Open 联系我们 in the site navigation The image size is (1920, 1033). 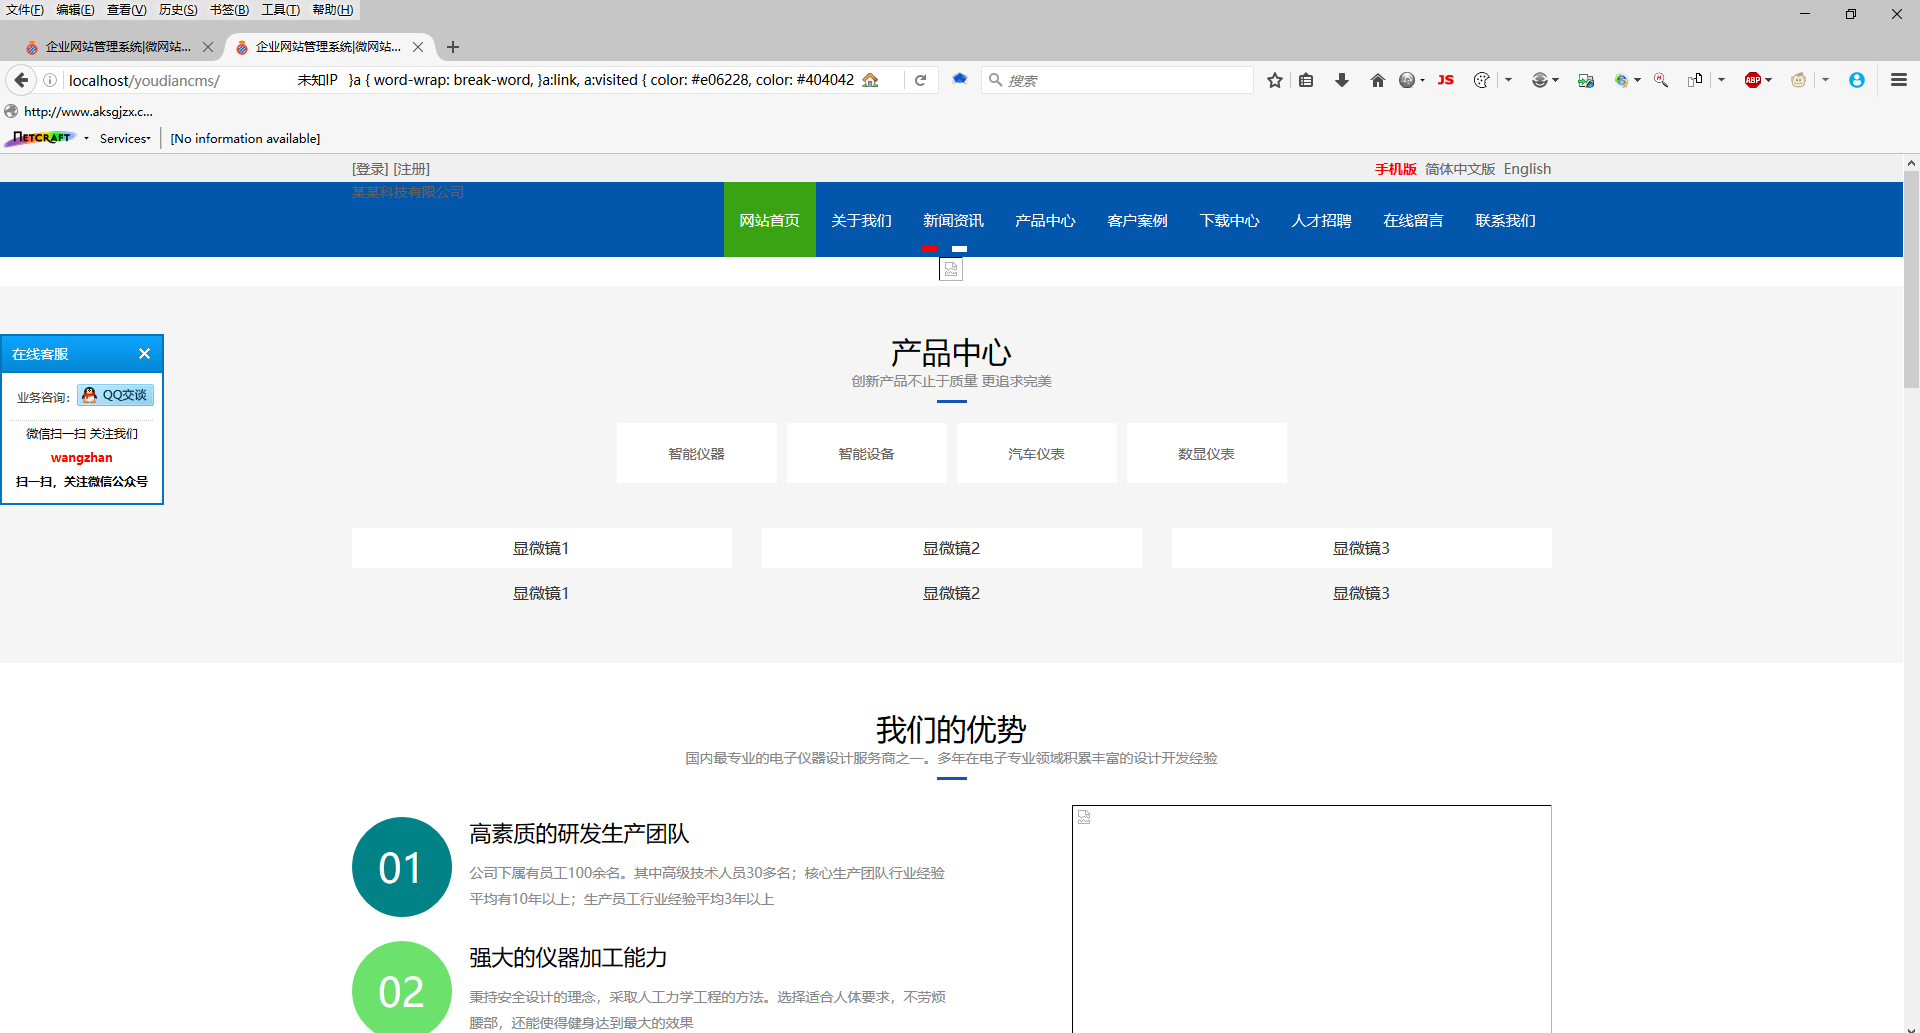tap(1505, 220)
